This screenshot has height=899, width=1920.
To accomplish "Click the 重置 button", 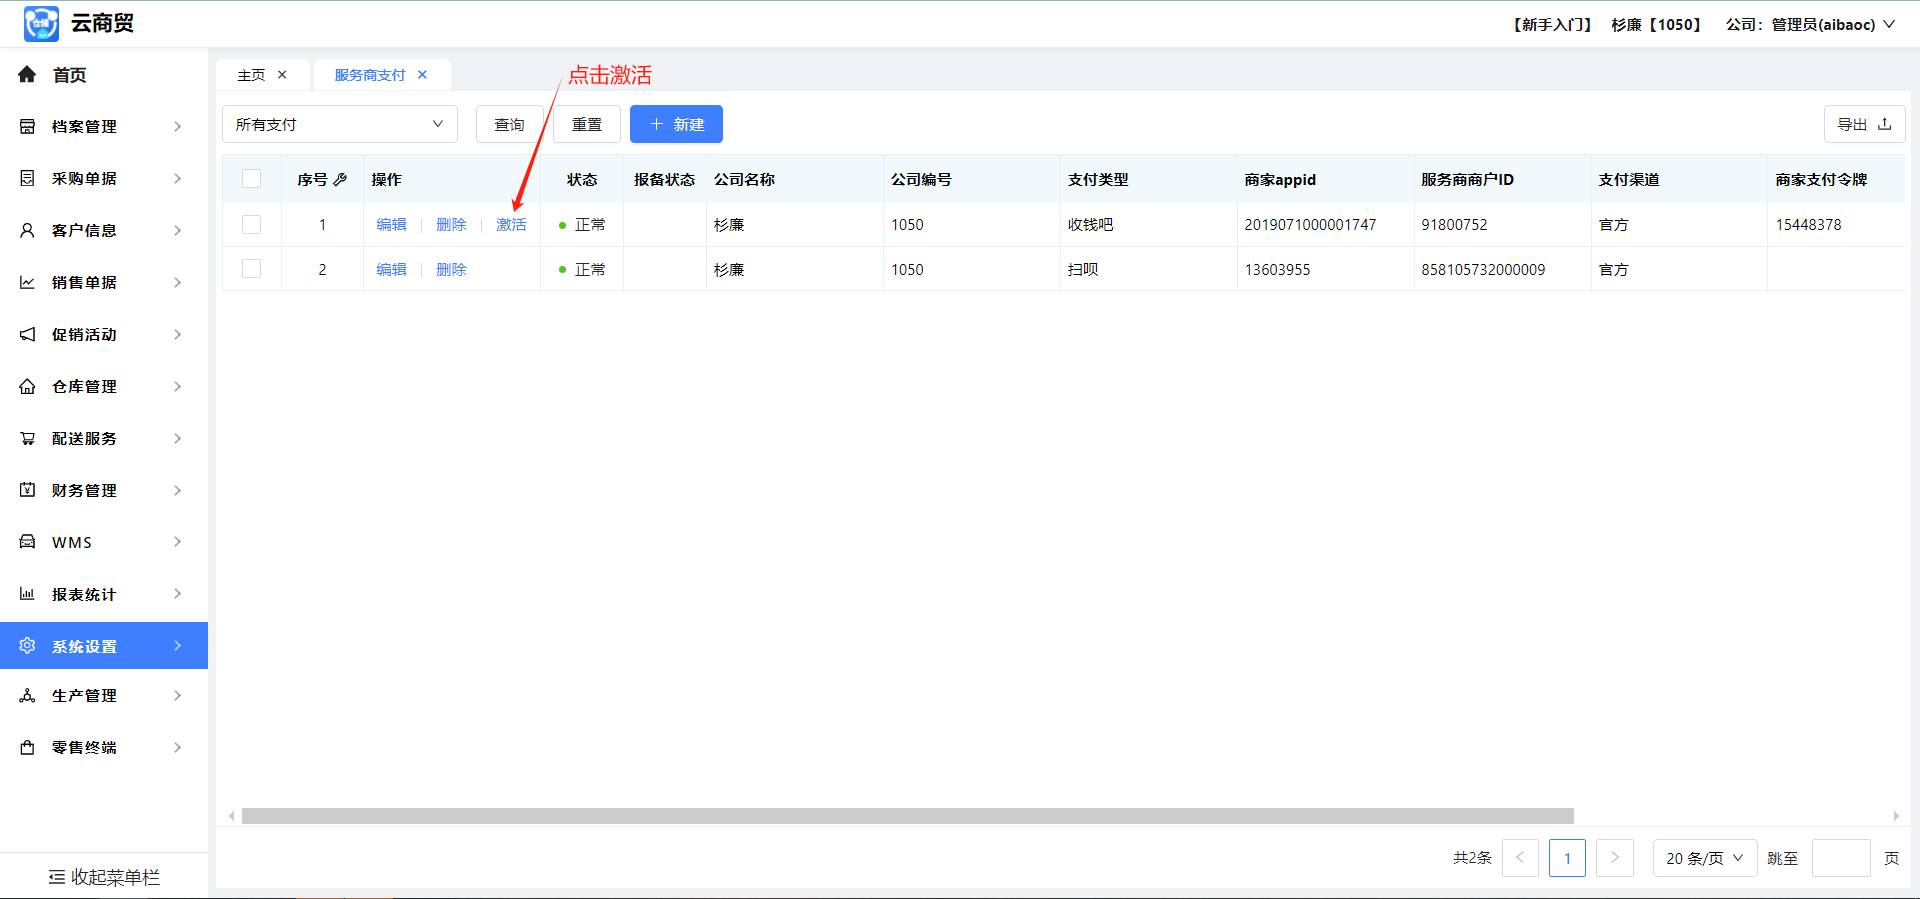I will pyautogui.click(x=587, y=124).
